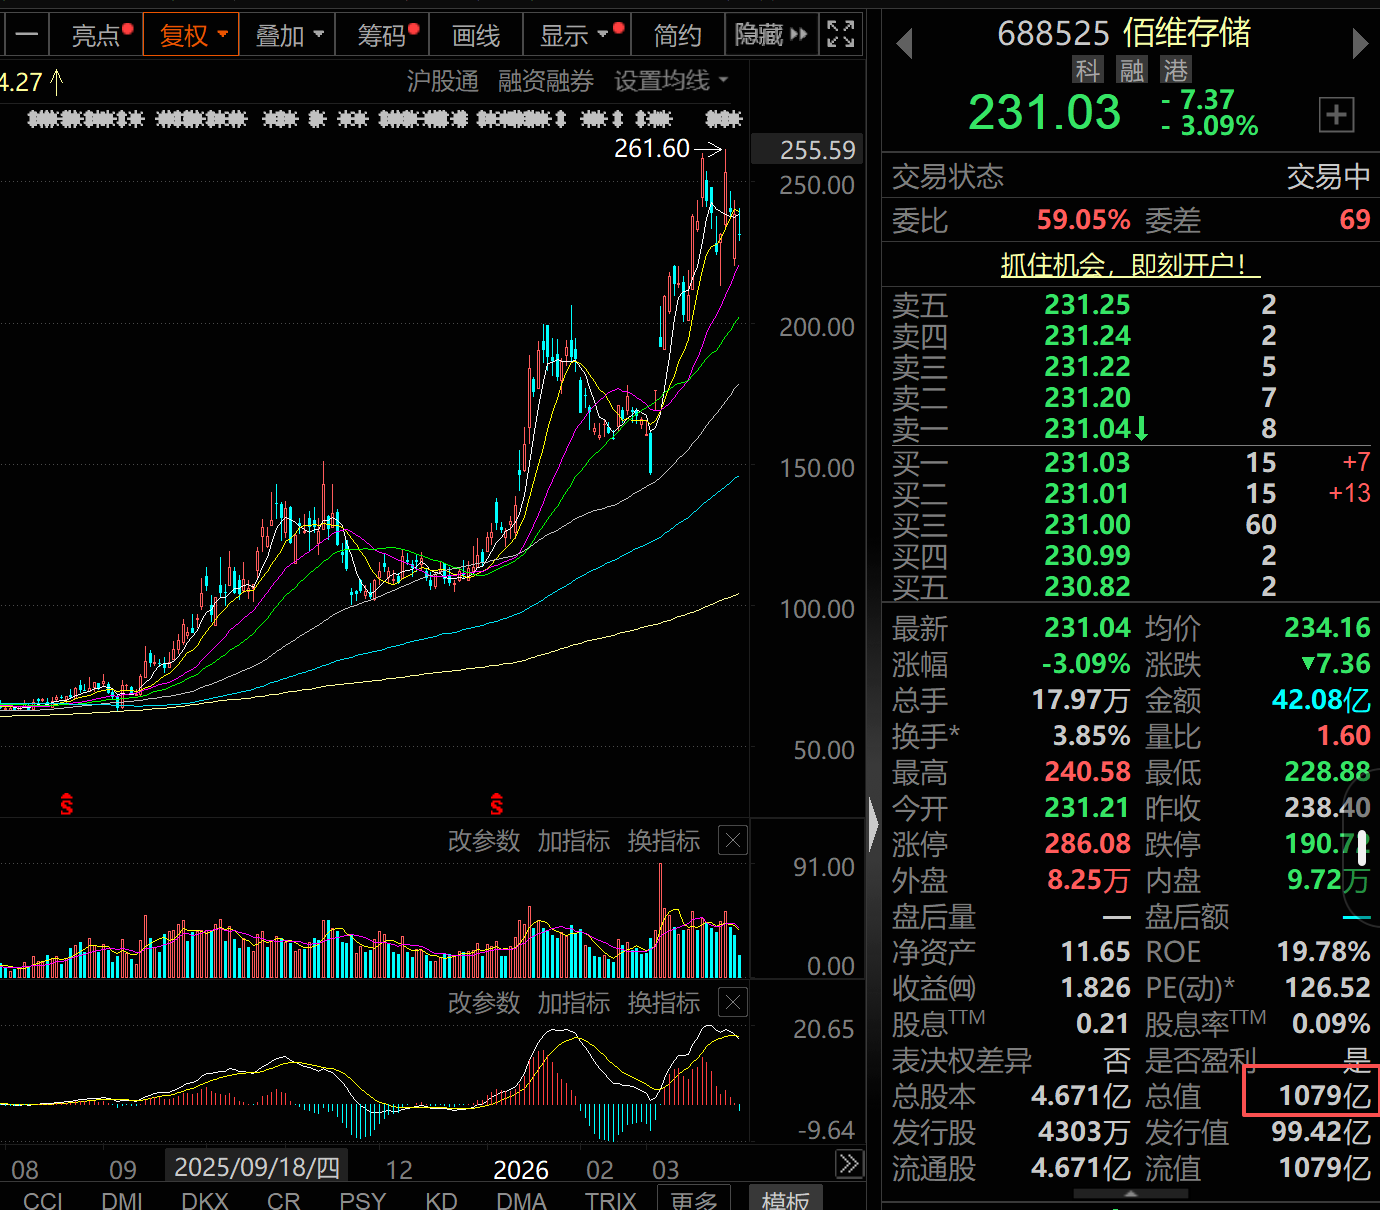
Task: Click the dash button at toolbar start
Action: tap(26, 35)
